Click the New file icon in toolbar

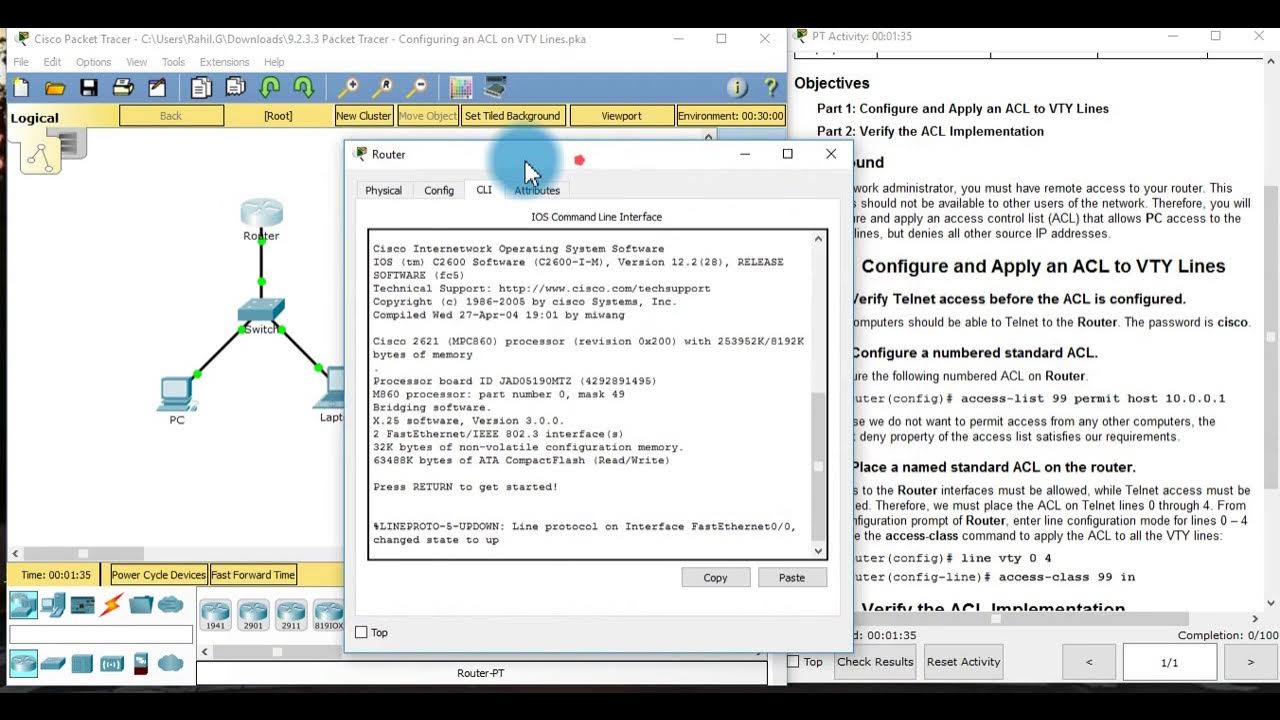tap(21, 88)
